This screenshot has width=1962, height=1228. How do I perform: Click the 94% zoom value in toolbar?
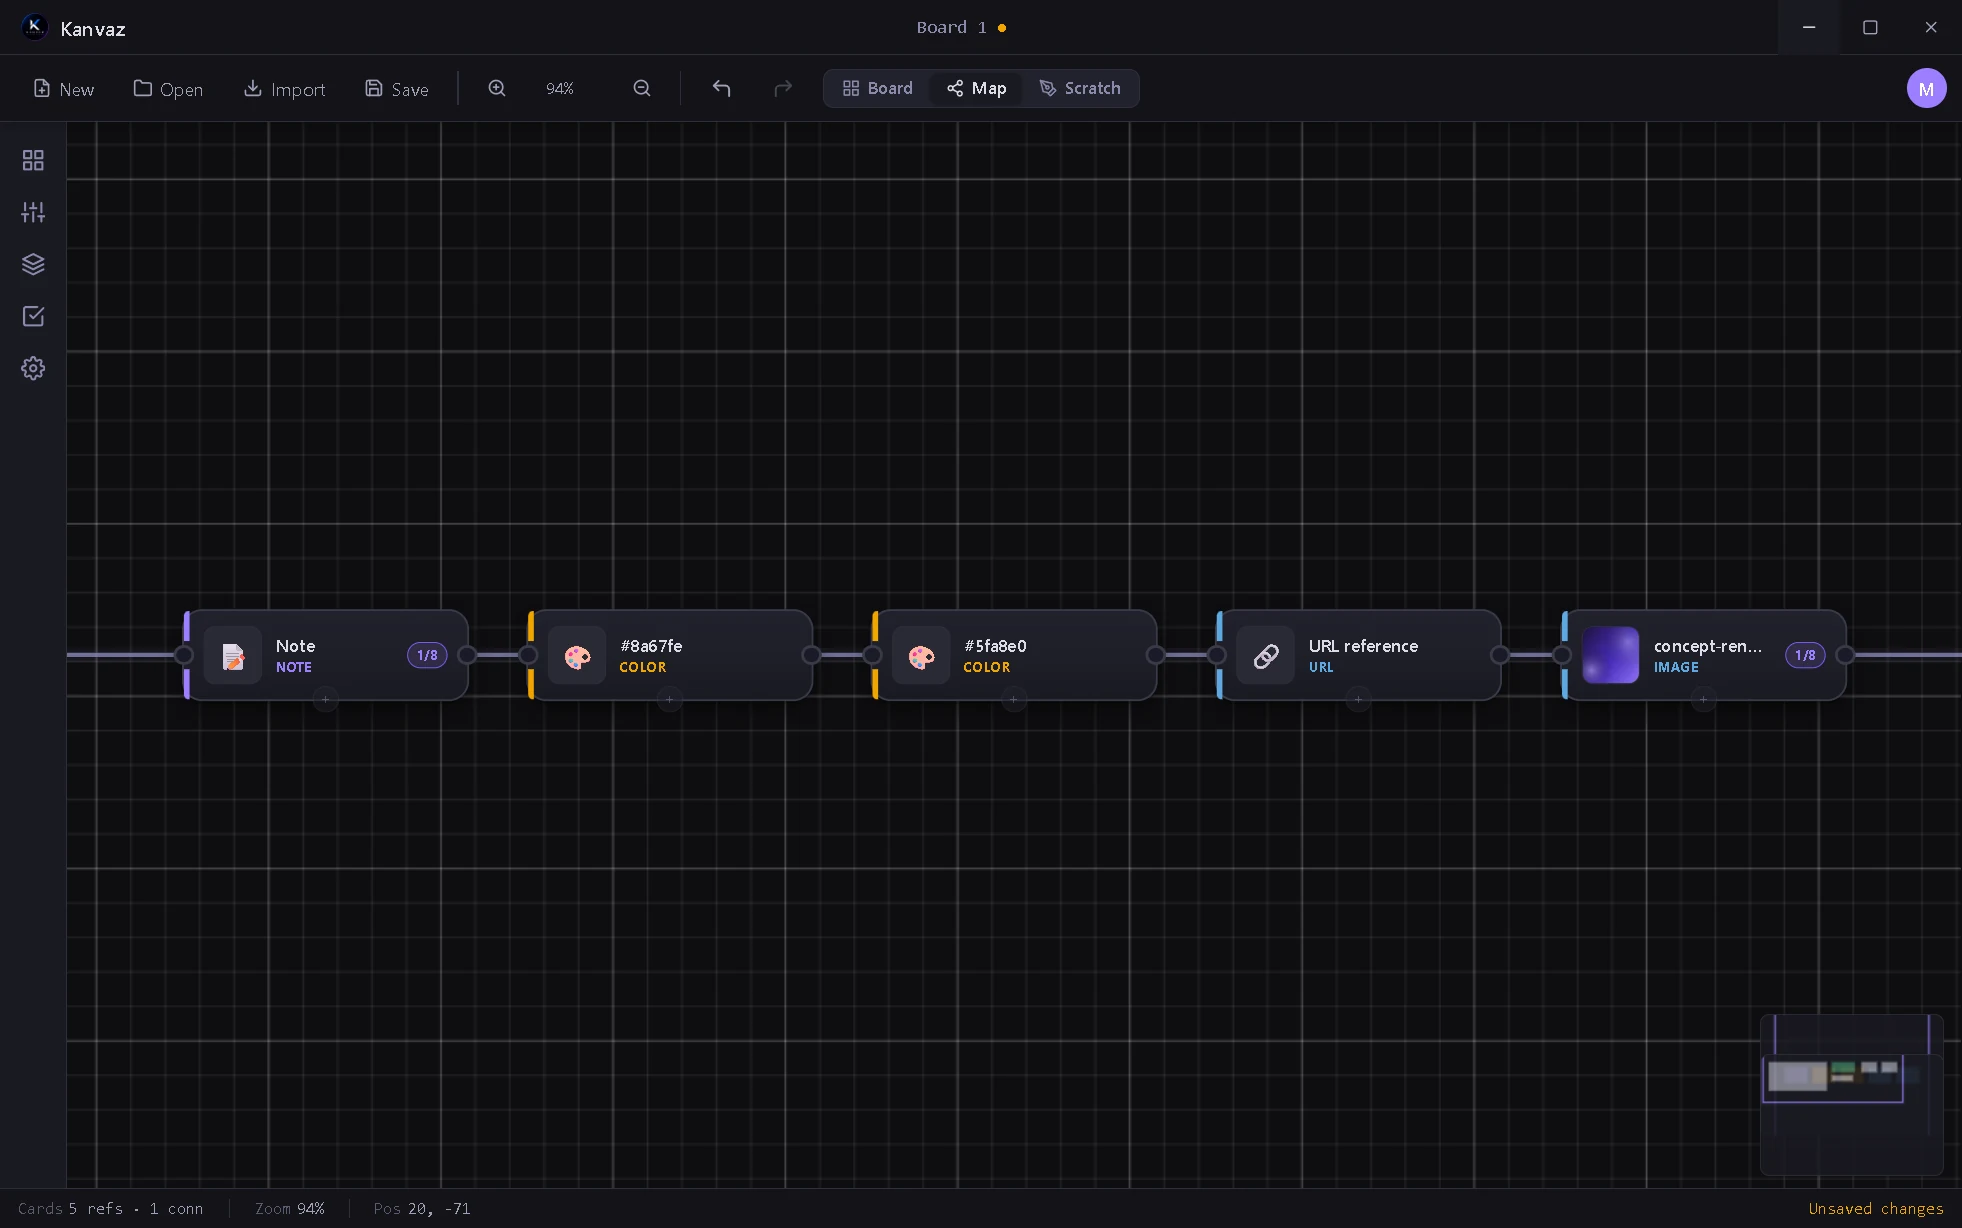[x=560, y=89]
